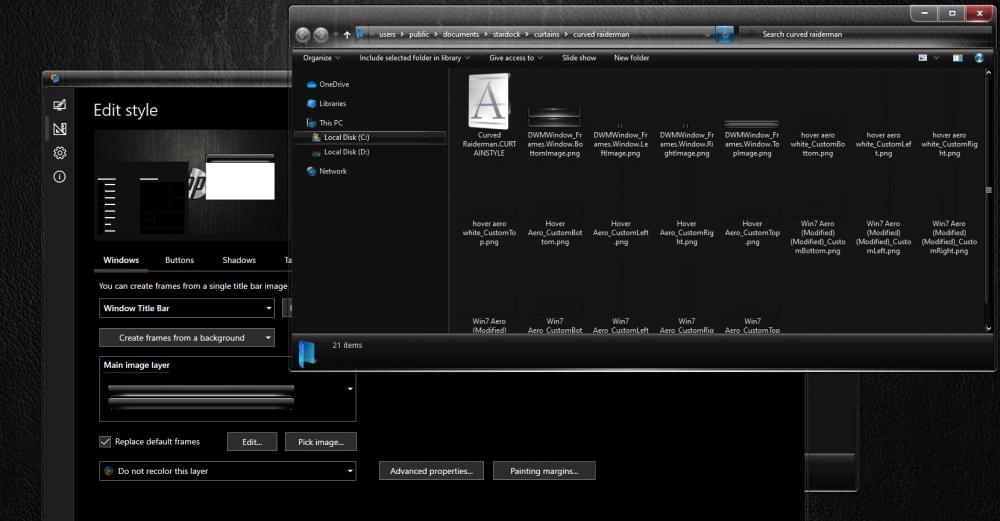The height and width of the screenshot is (521, 1000).
Task: Click the About info icon in sidebar
Action: (60, 177)
